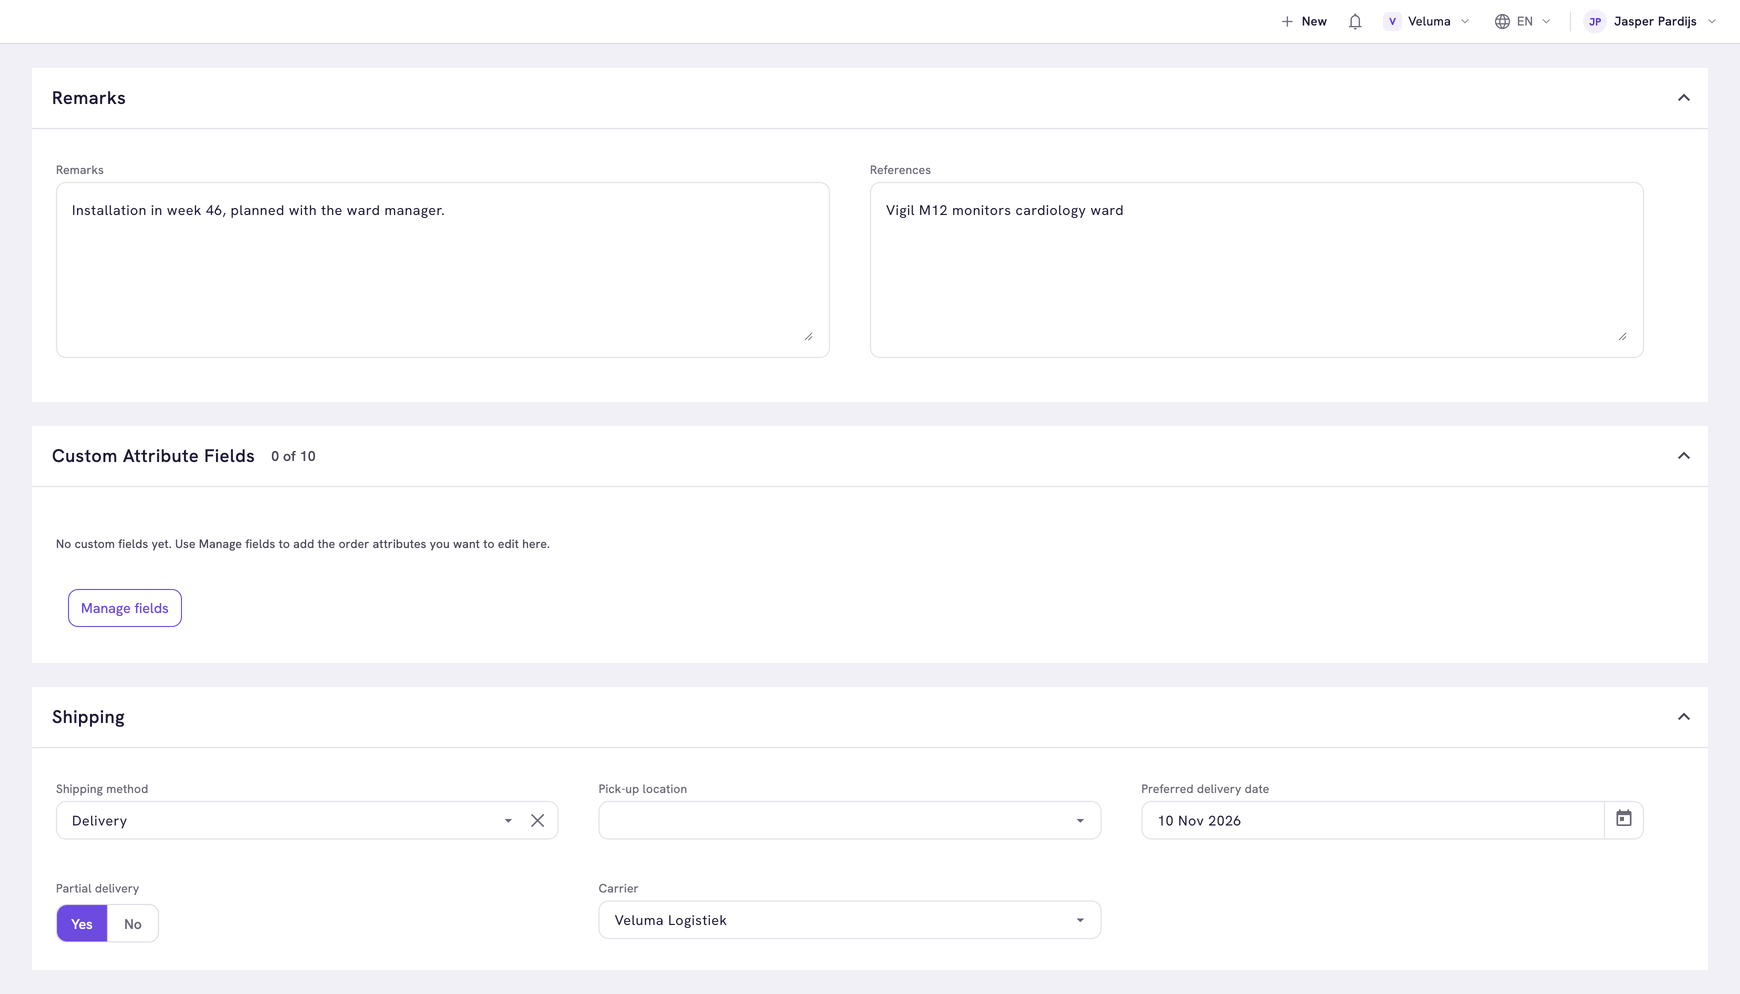1740x994 pixels.
Task: Click the '0 of 10' counter text
Action: (x=293, y=456)
